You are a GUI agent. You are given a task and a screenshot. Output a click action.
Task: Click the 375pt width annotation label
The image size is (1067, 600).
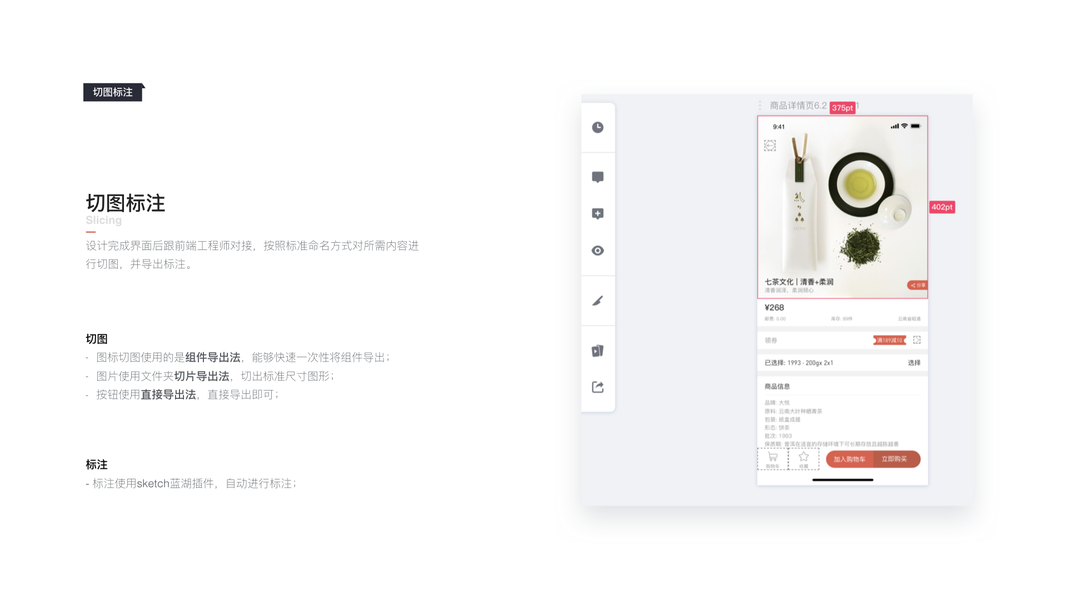[842, 107]
